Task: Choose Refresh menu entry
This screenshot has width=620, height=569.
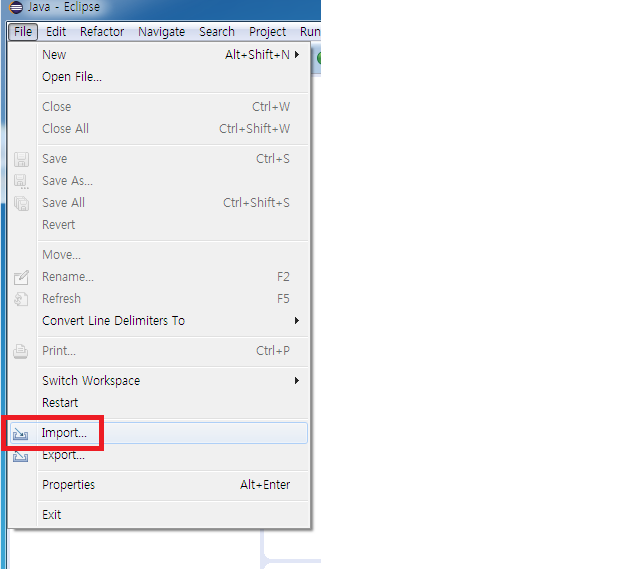Action: (173, 299)
